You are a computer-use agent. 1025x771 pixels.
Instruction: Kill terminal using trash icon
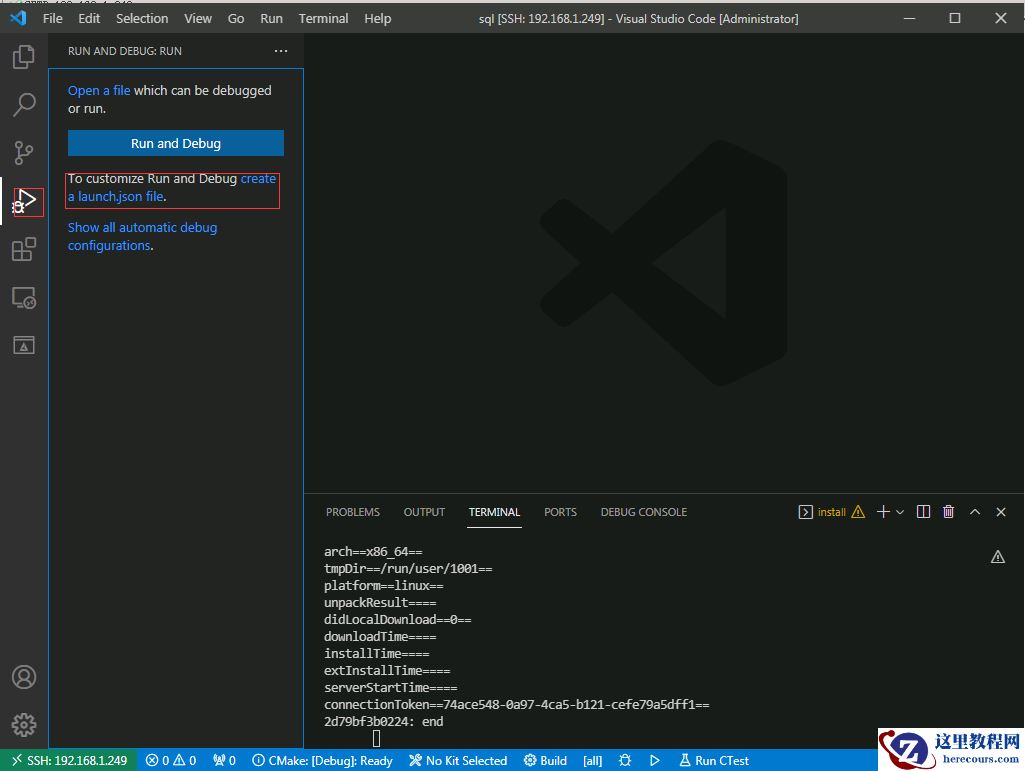(x=948, y=512)
